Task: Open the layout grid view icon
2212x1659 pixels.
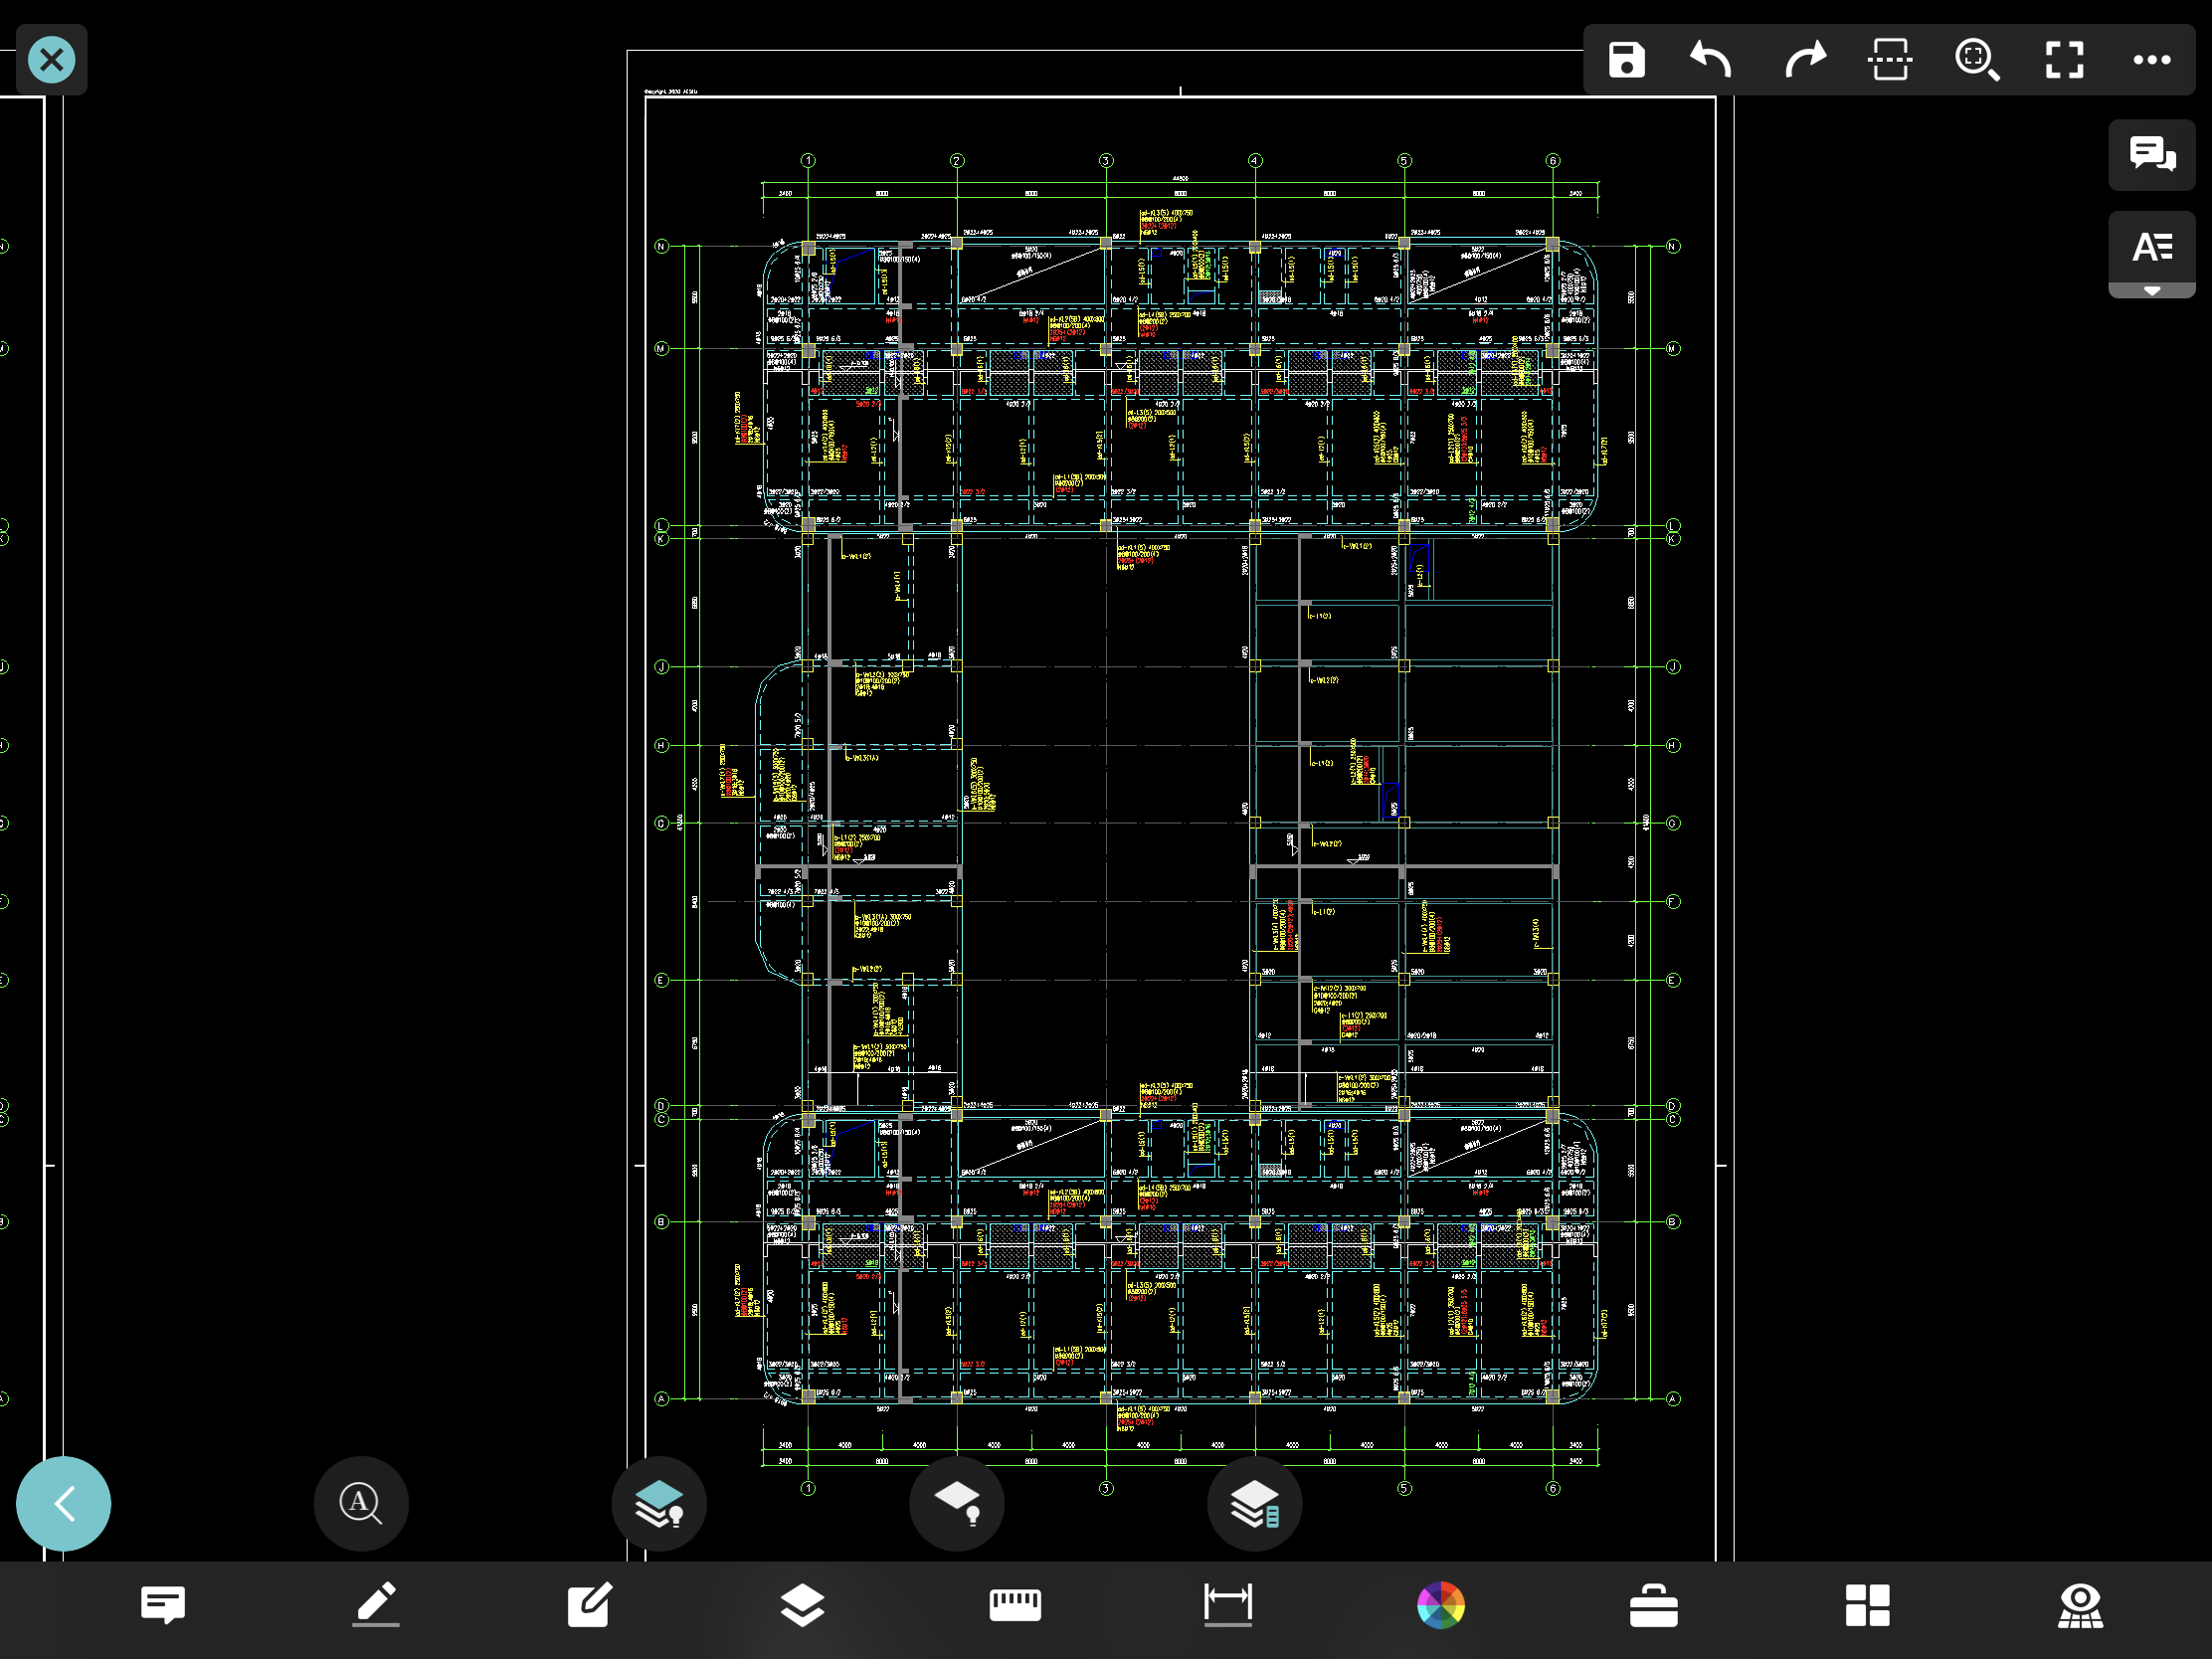Action: pyautogui.click(x=1867, y=1605)
